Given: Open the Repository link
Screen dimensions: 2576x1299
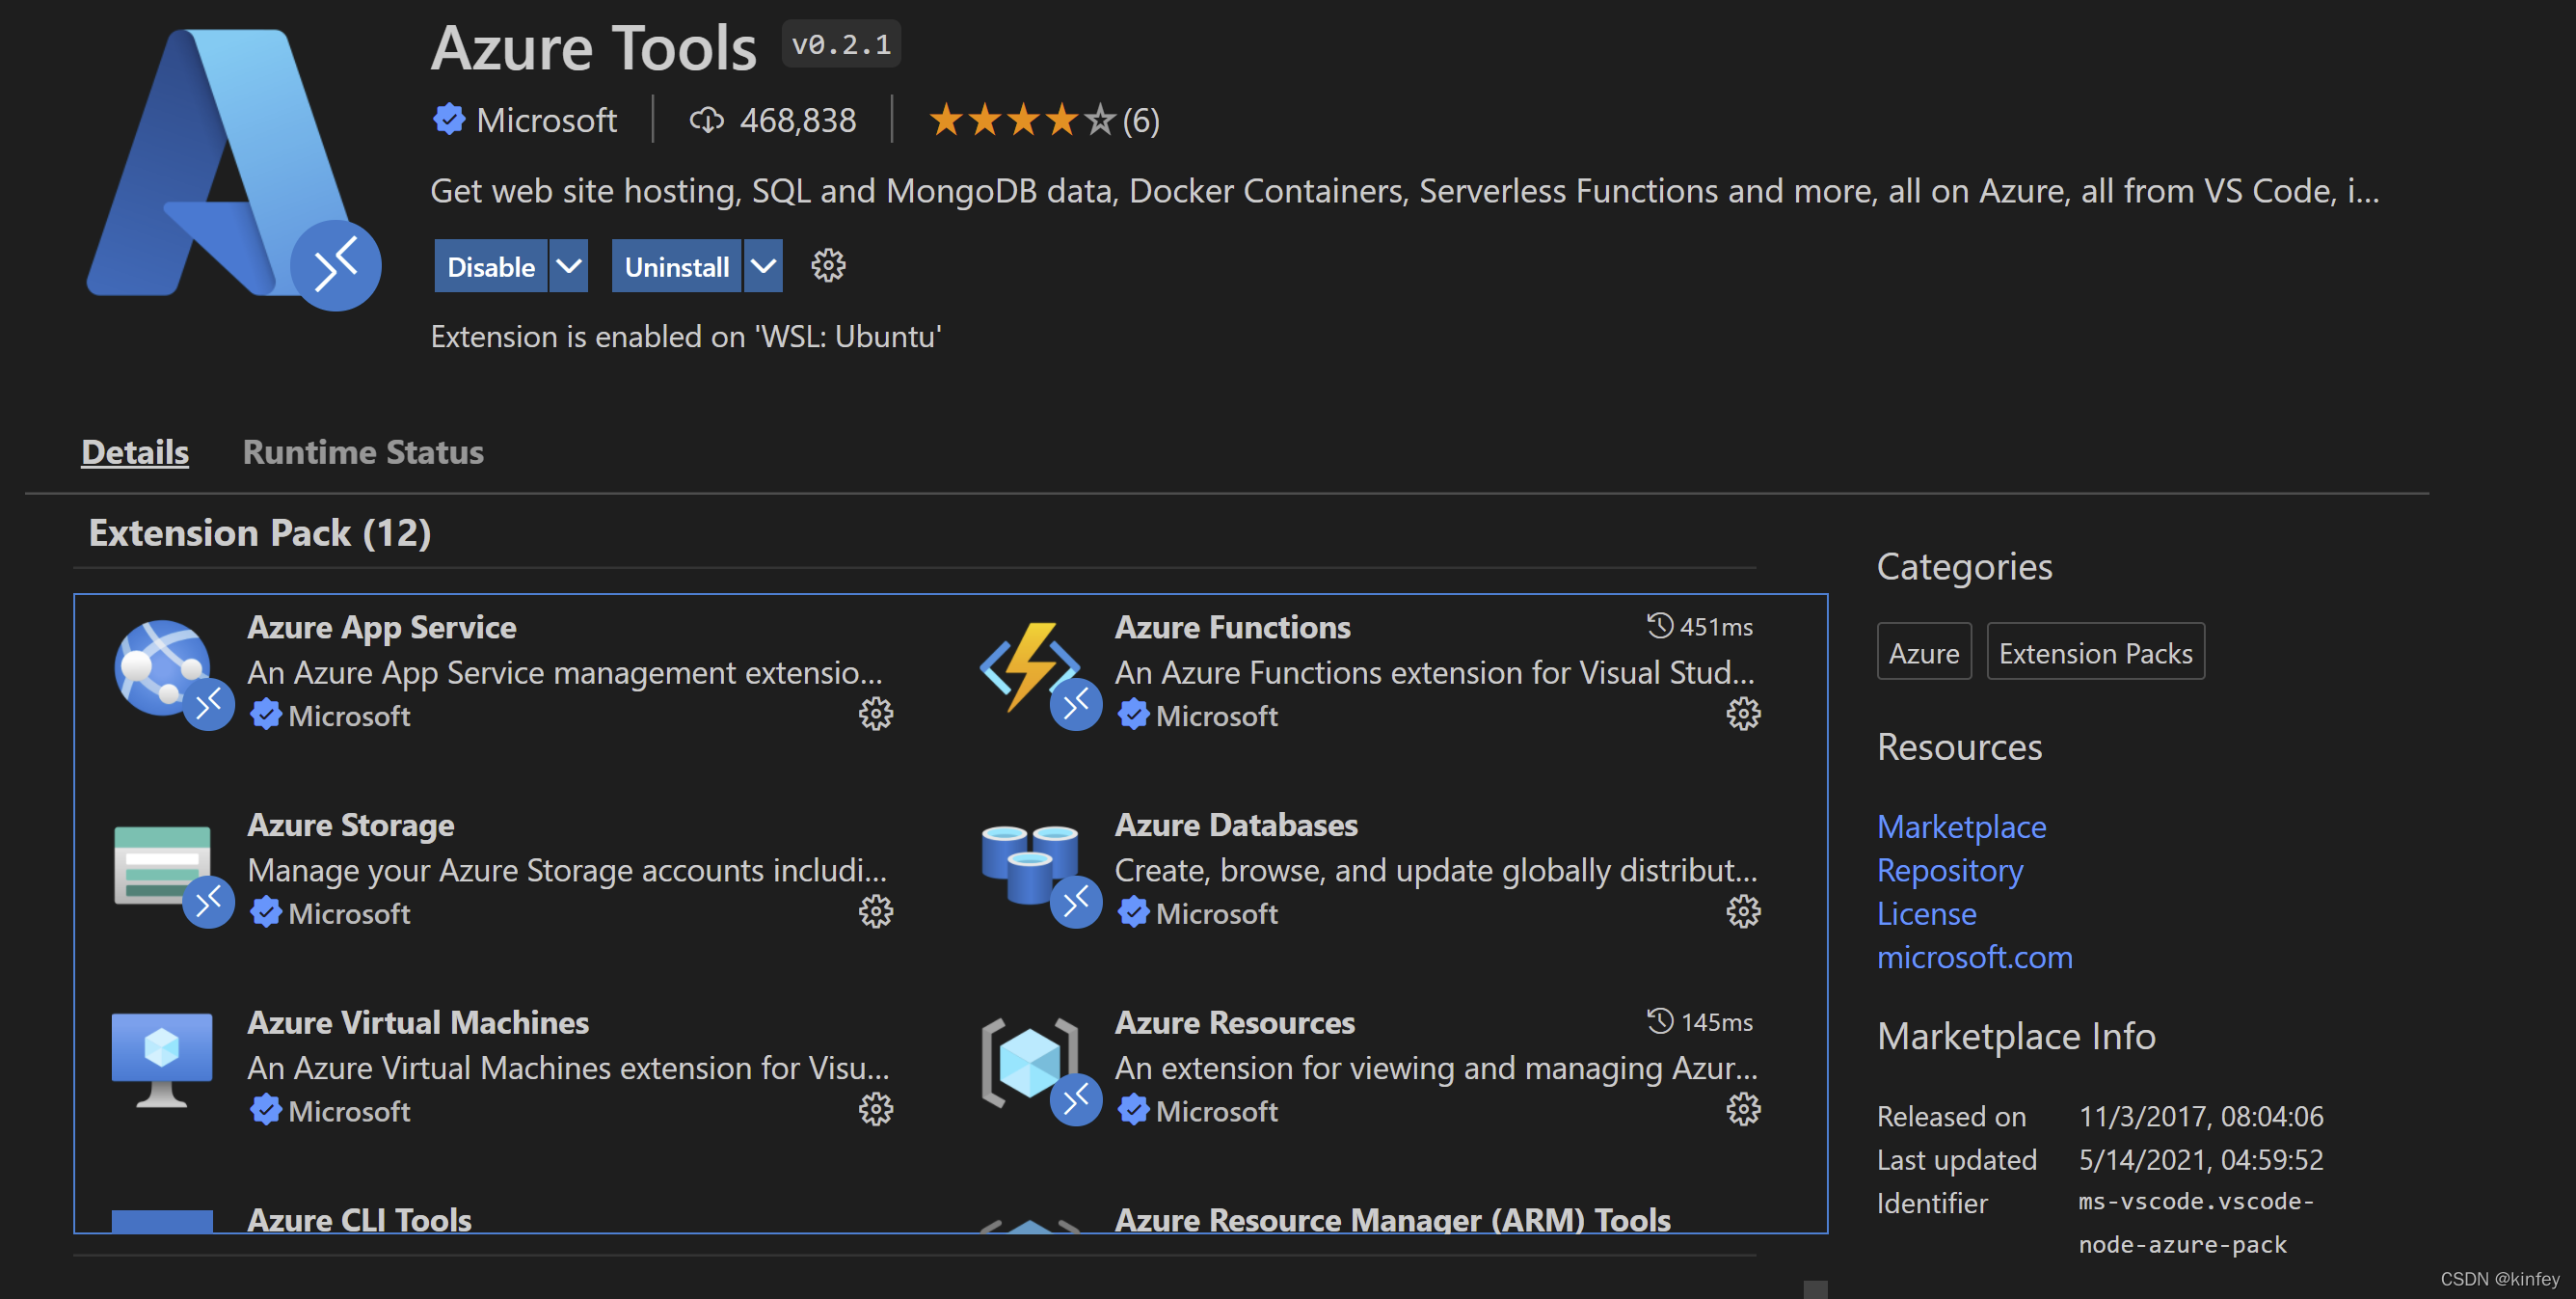Looking at the screenshot, I should point(1949,870).
